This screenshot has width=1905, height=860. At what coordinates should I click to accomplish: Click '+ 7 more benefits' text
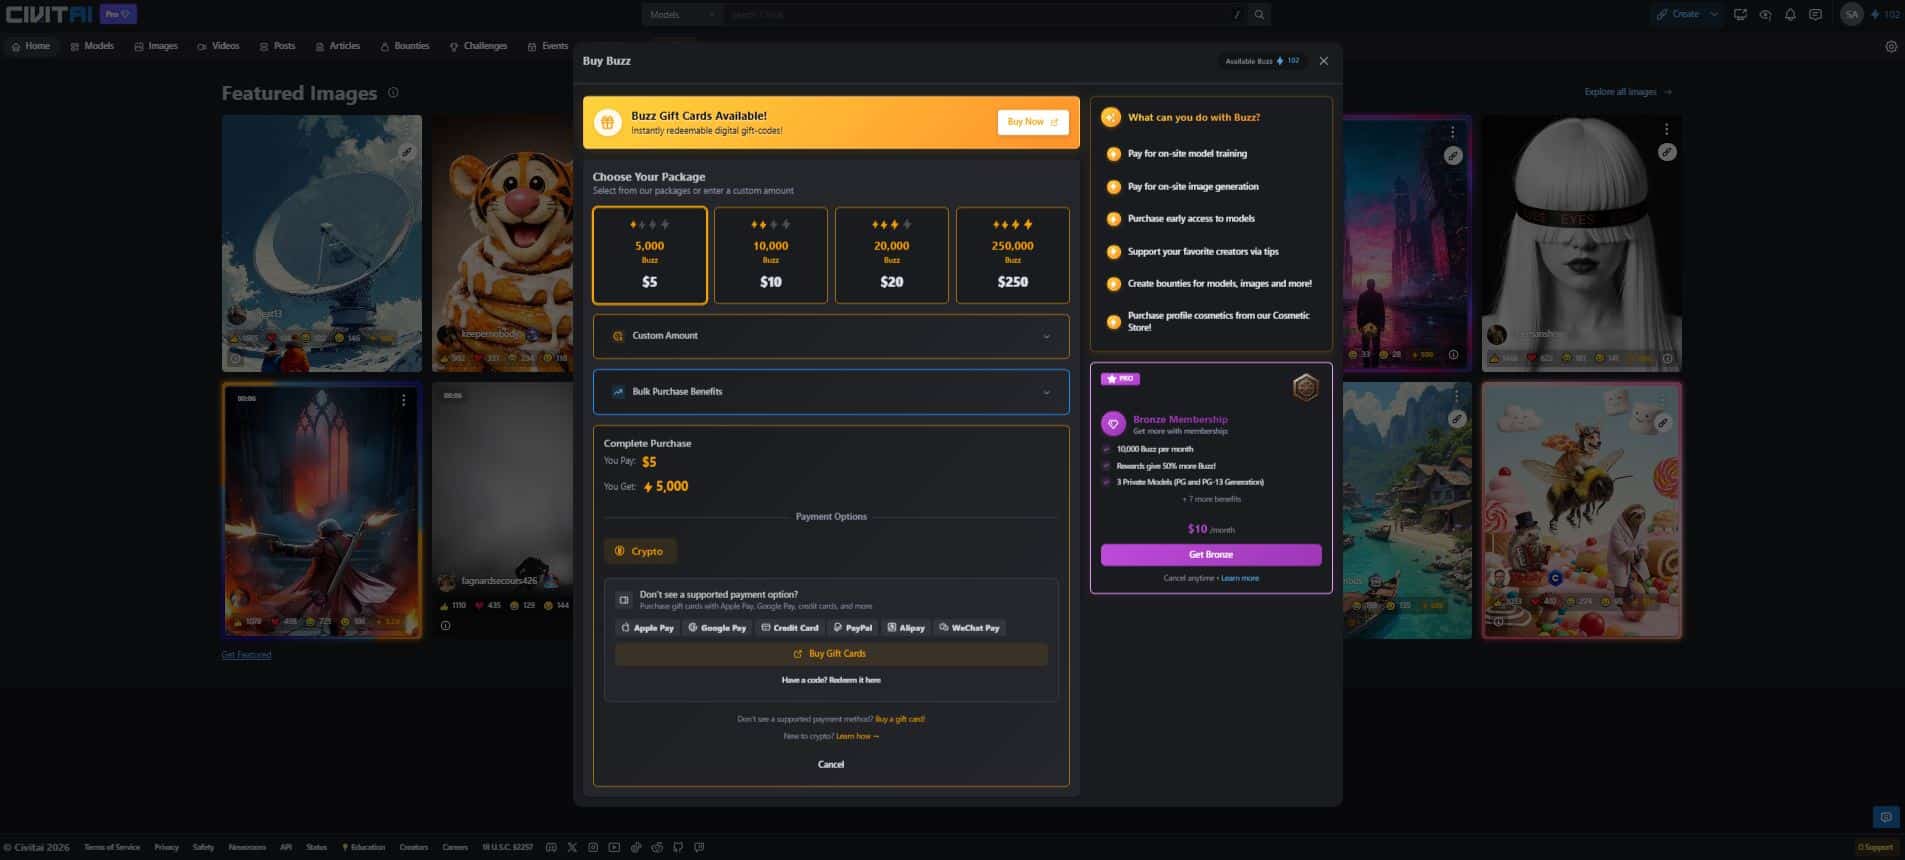coord(1211,499)
